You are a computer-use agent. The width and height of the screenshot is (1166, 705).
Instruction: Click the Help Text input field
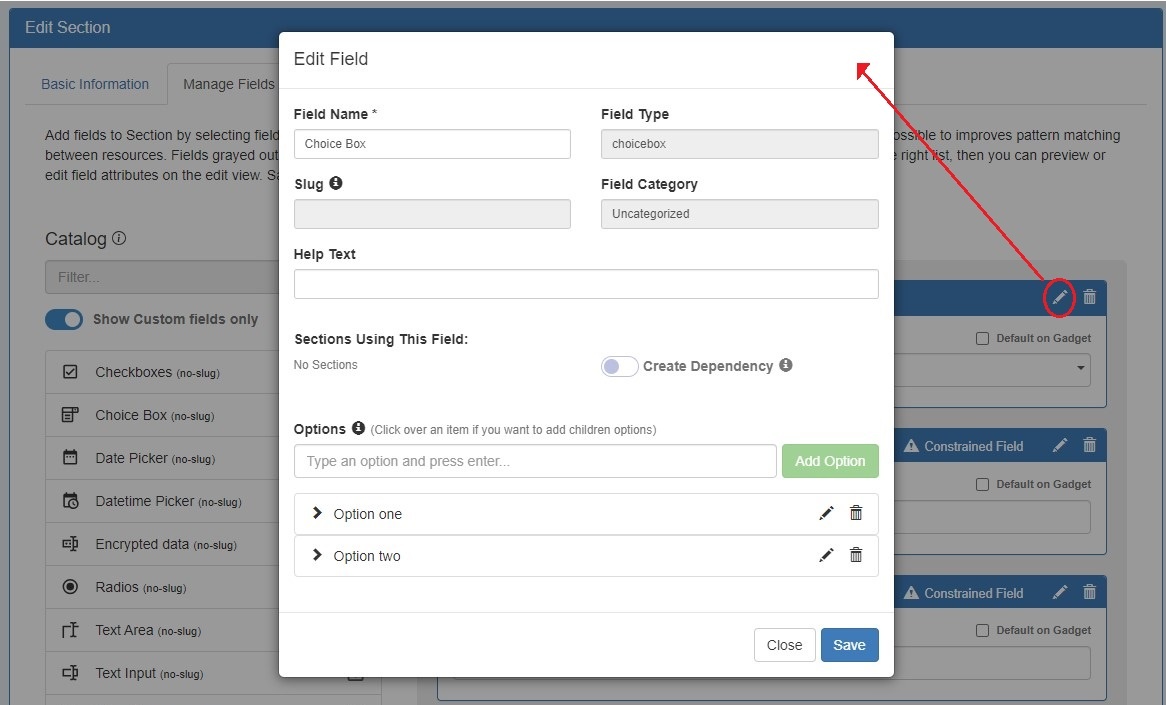585,284
